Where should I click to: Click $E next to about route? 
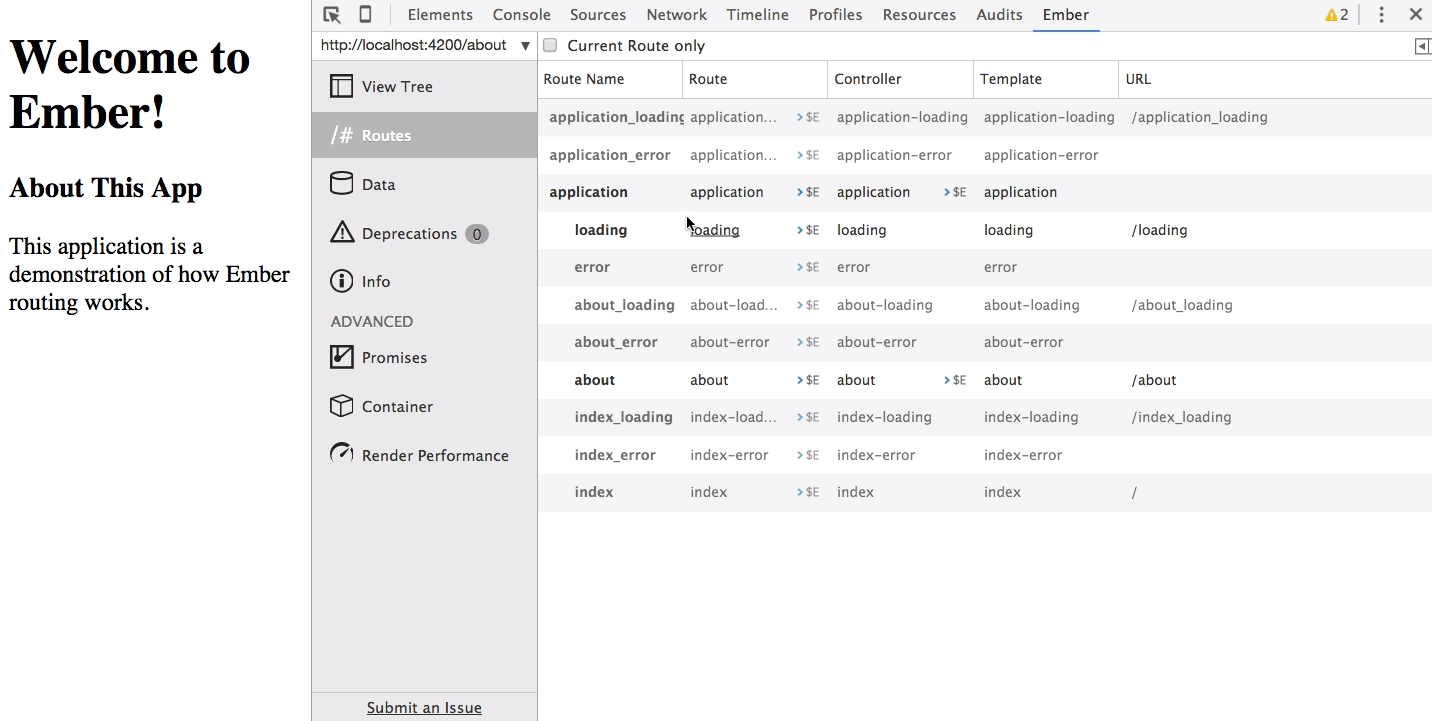coord(808,380)
